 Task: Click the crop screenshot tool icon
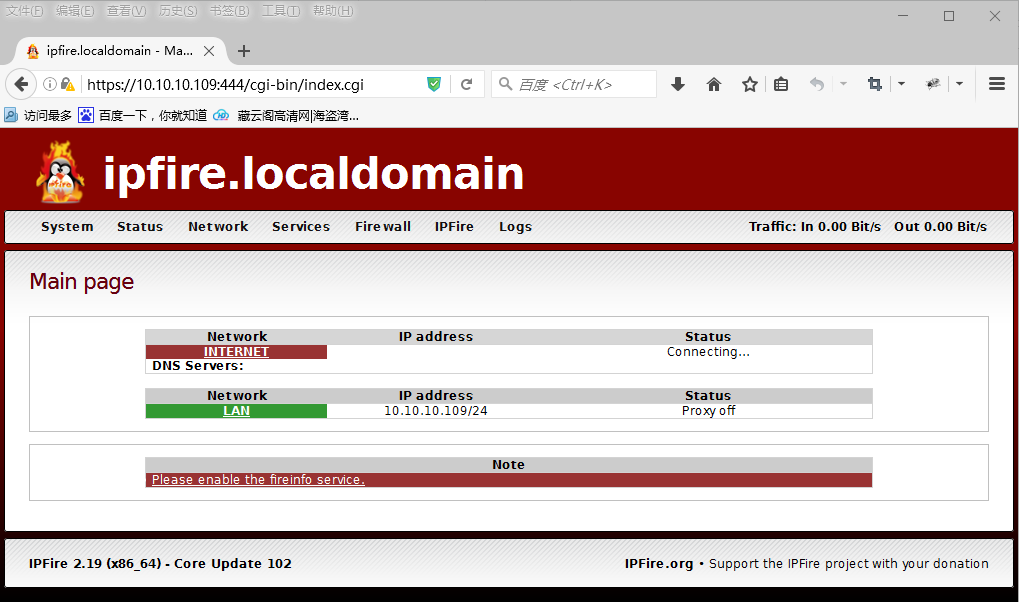click(x=875, y=84)
